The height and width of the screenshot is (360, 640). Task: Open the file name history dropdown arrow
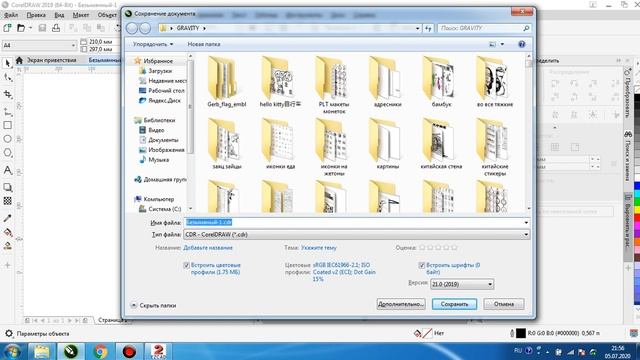coord(526,222)
